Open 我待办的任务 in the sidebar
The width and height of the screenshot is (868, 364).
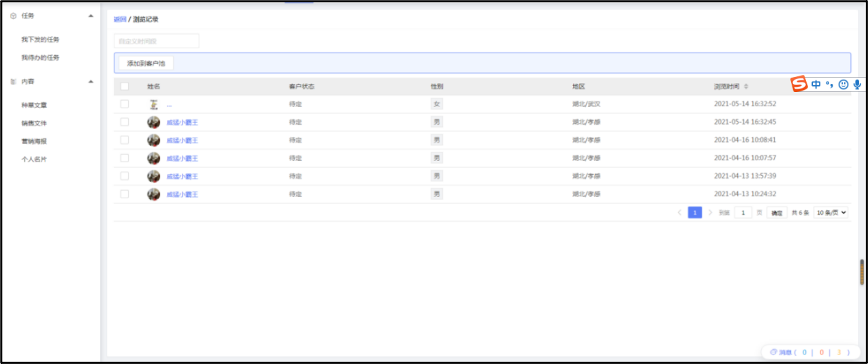coord(40,58)
